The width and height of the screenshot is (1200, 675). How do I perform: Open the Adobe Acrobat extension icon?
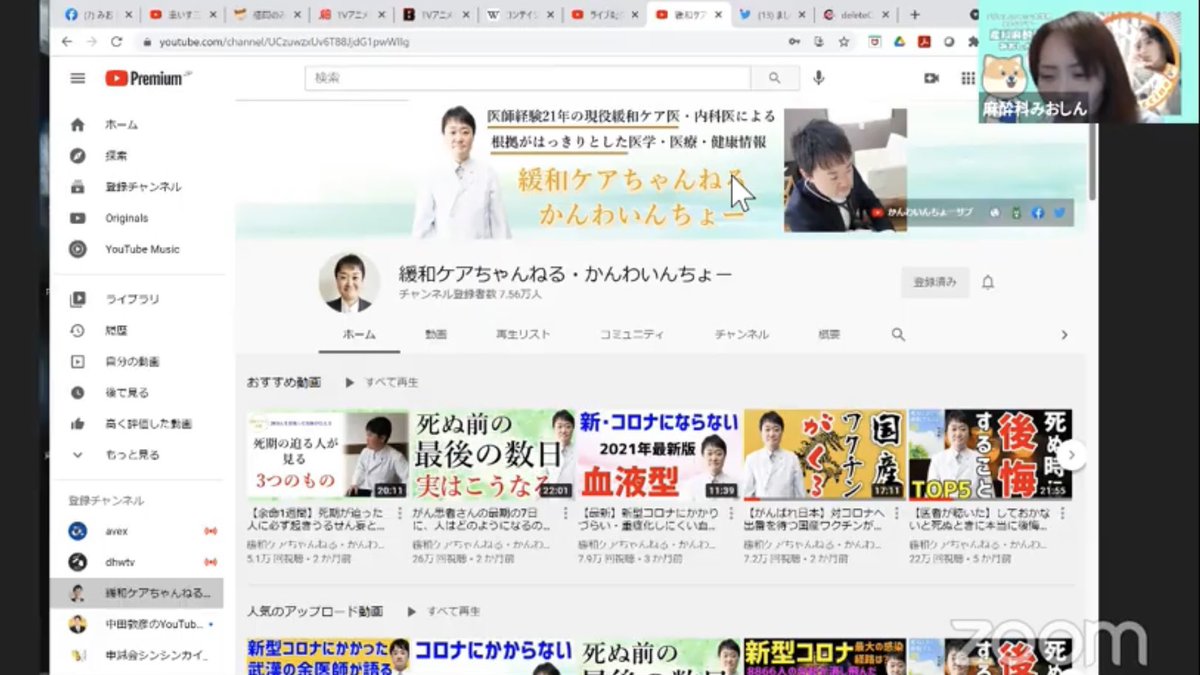(925, 42)
